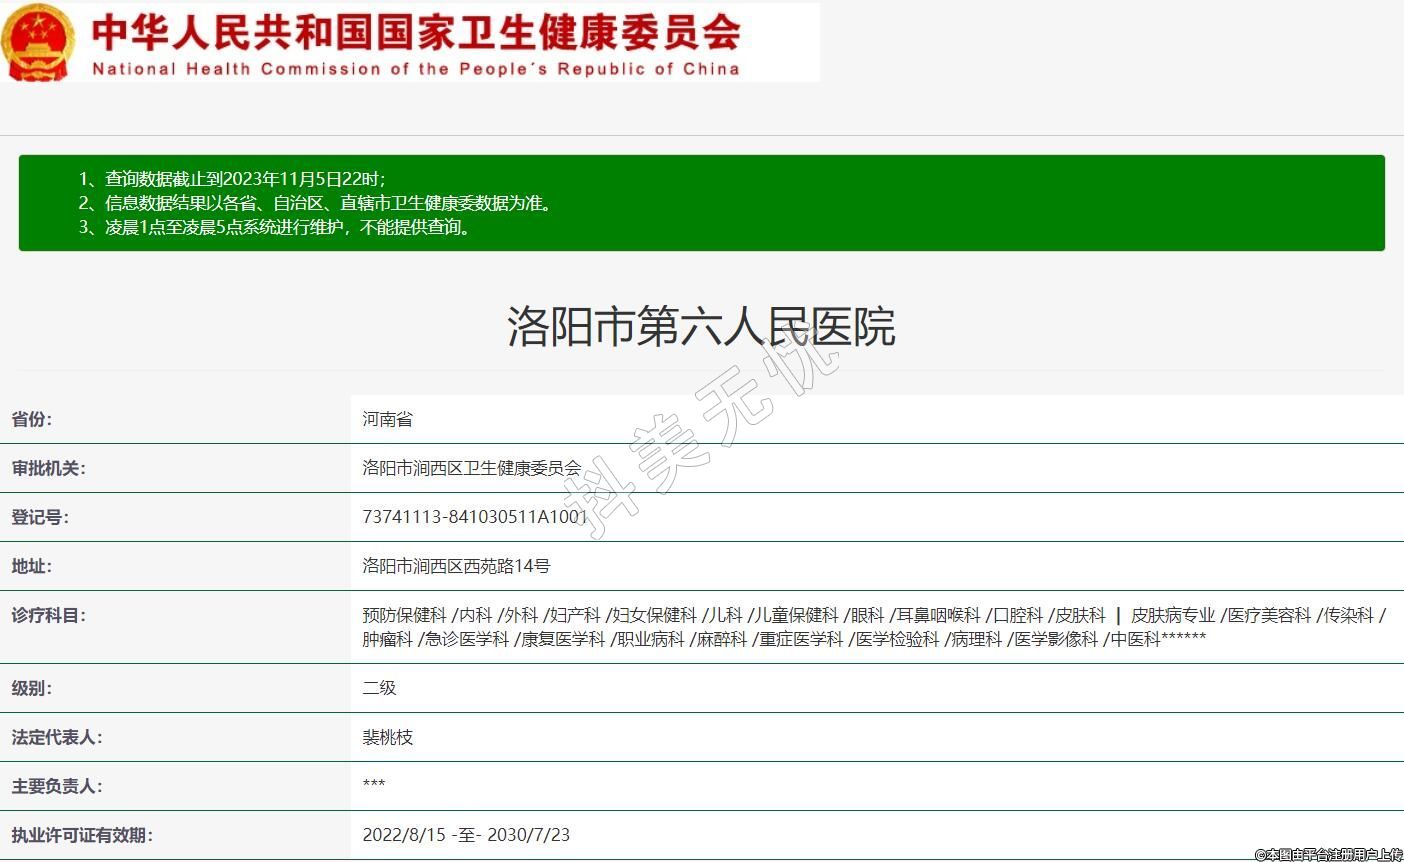The height and width of the screenshot is (862, 1404).
Task: Click 中医科 in the departments list
Action: click(x=1135, y=639)
